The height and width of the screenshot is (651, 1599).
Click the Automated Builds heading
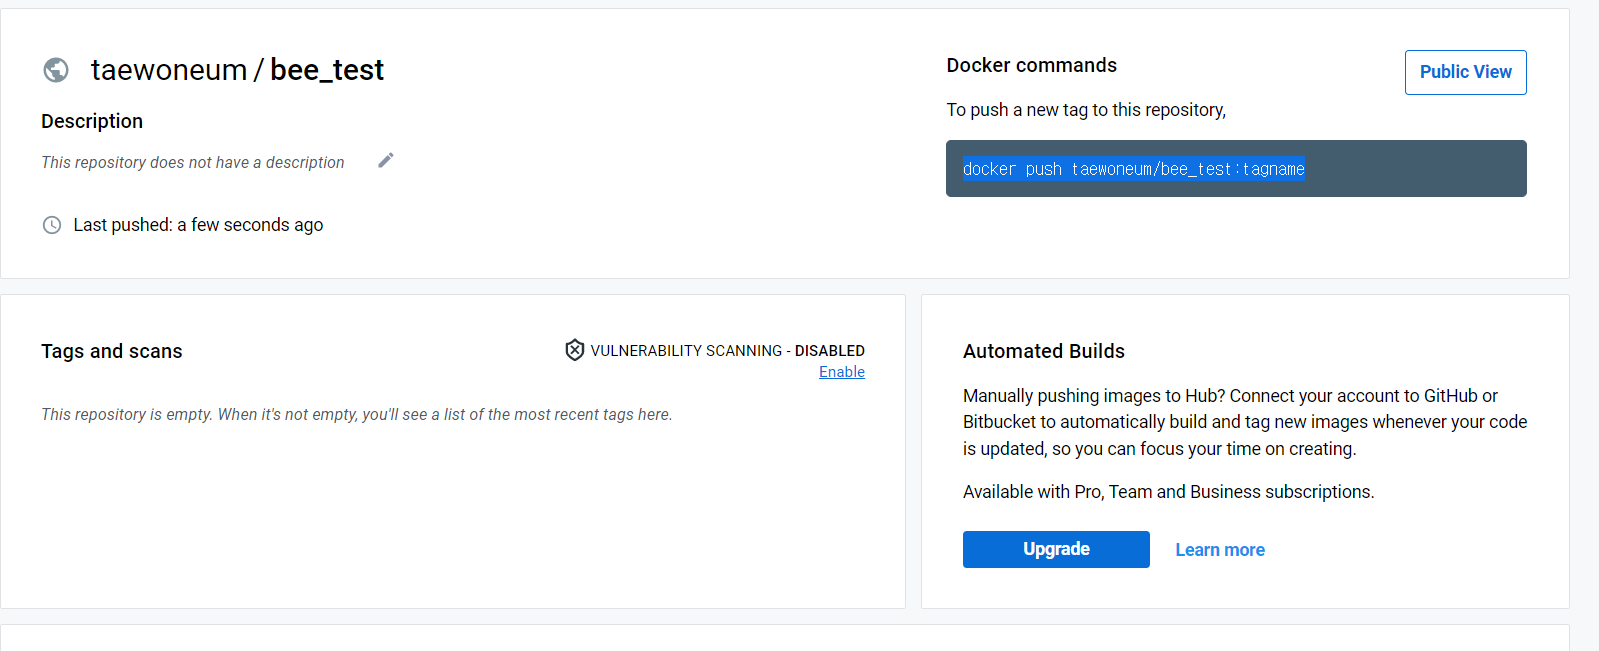coord(1044,351)
